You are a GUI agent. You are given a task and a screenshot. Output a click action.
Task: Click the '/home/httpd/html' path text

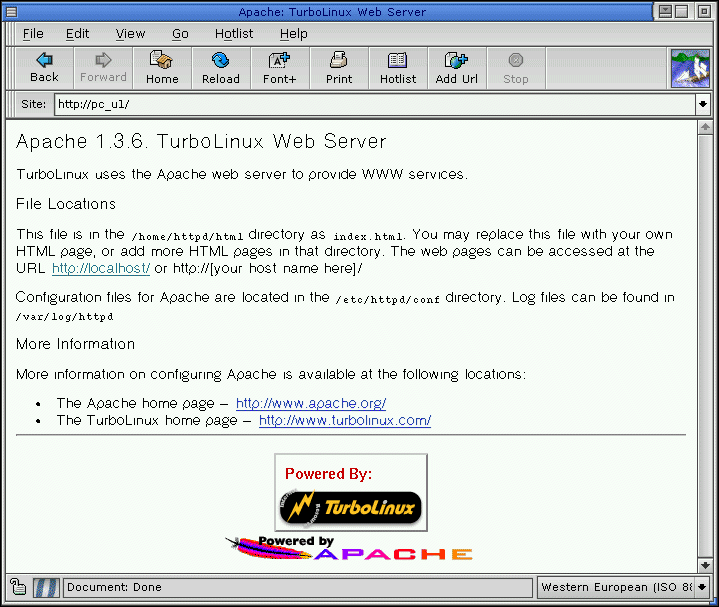[187, 237]
